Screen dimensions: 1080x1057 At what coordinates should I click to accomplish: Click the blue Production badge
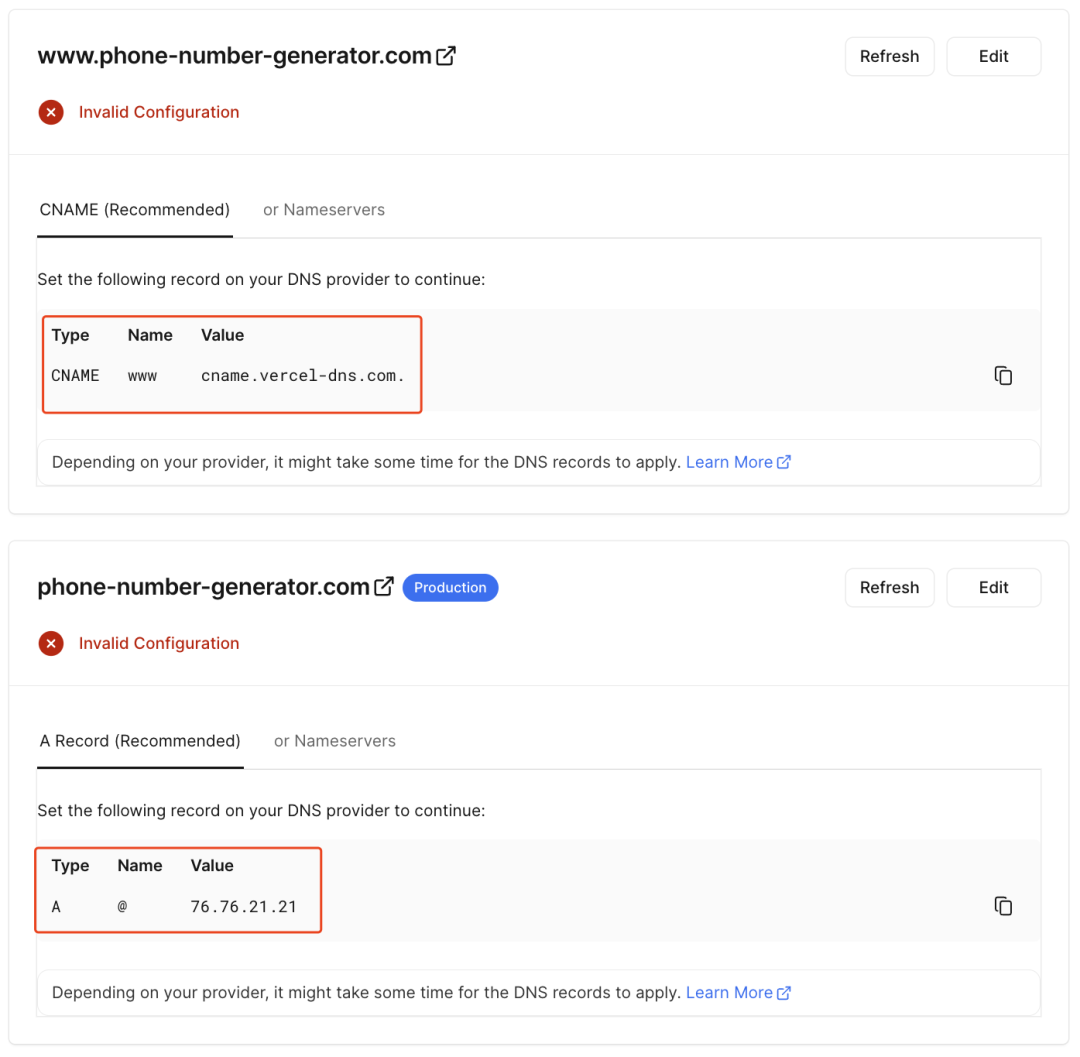coord(450,588)
